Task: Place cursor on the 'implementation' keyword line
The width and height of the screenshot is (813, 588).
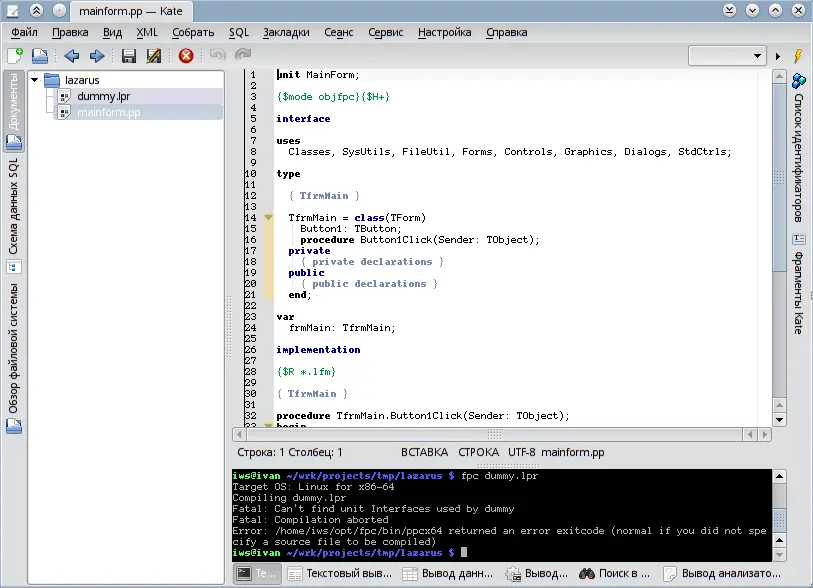Action: click(318, 350)
